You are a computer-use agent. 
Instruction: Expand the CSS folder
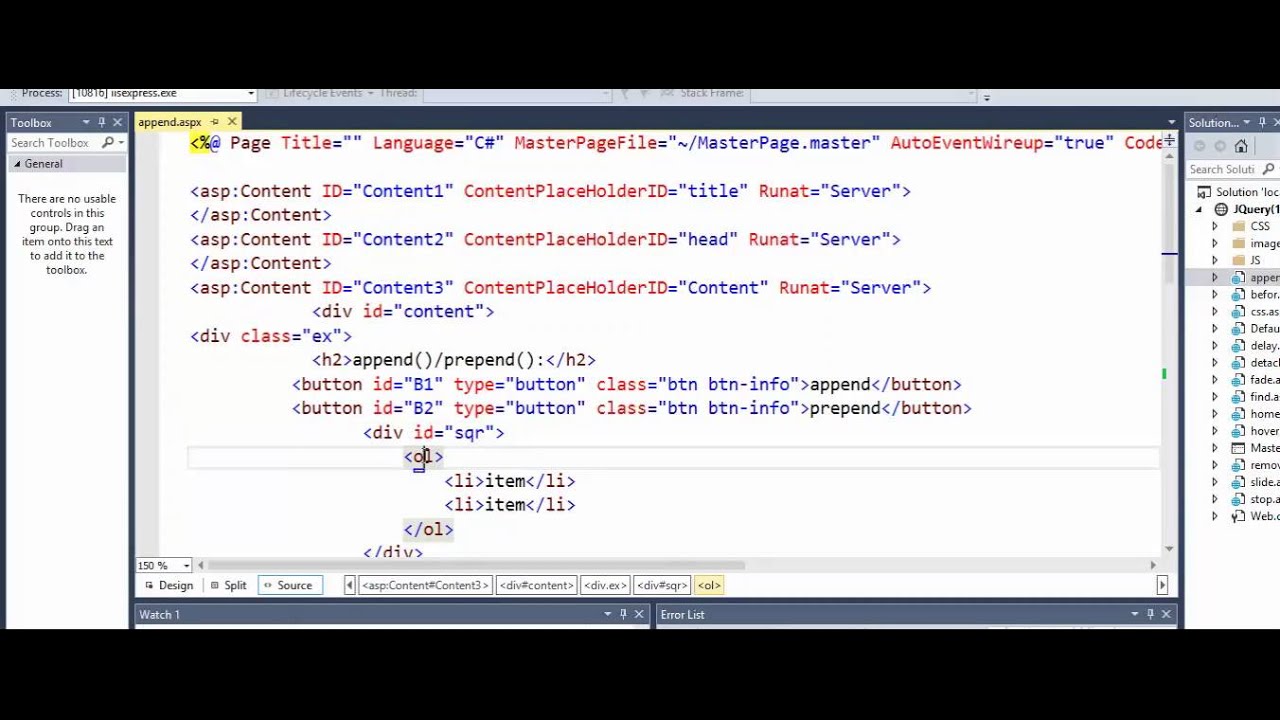pos(1215,226)
